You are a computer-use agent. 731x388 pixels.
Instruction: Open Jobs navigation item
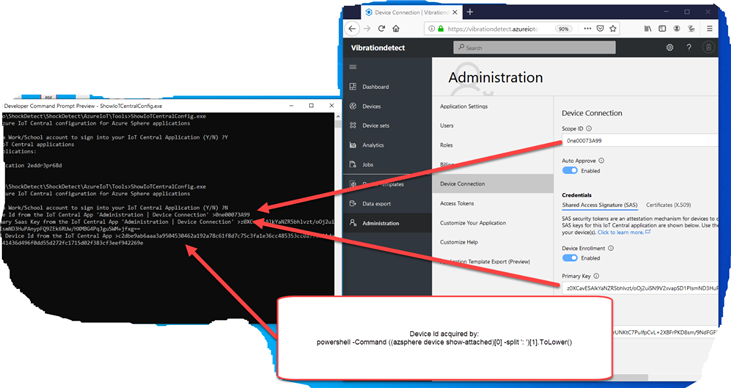coord(368,165)
